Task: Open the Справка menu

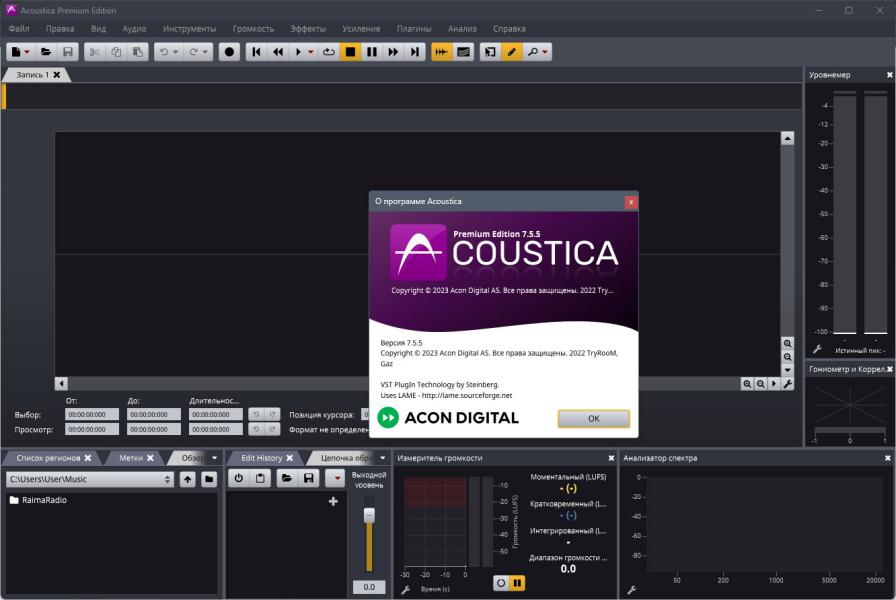Action: tap(509, 29)
